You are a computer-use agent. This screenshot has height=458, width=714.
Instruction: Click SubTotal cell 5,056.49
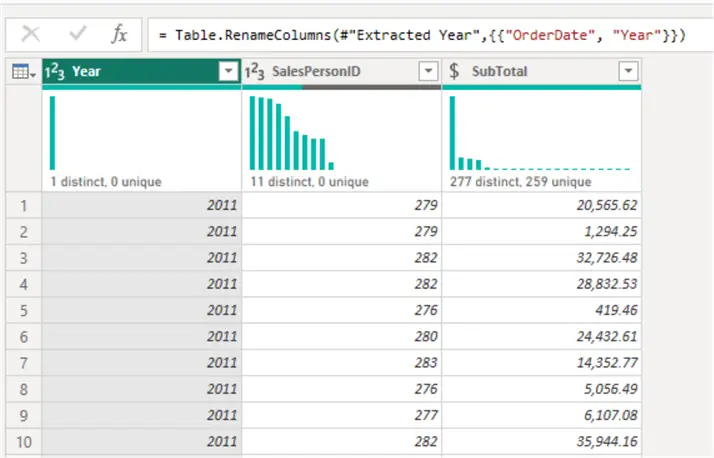[x=541, y=389]
